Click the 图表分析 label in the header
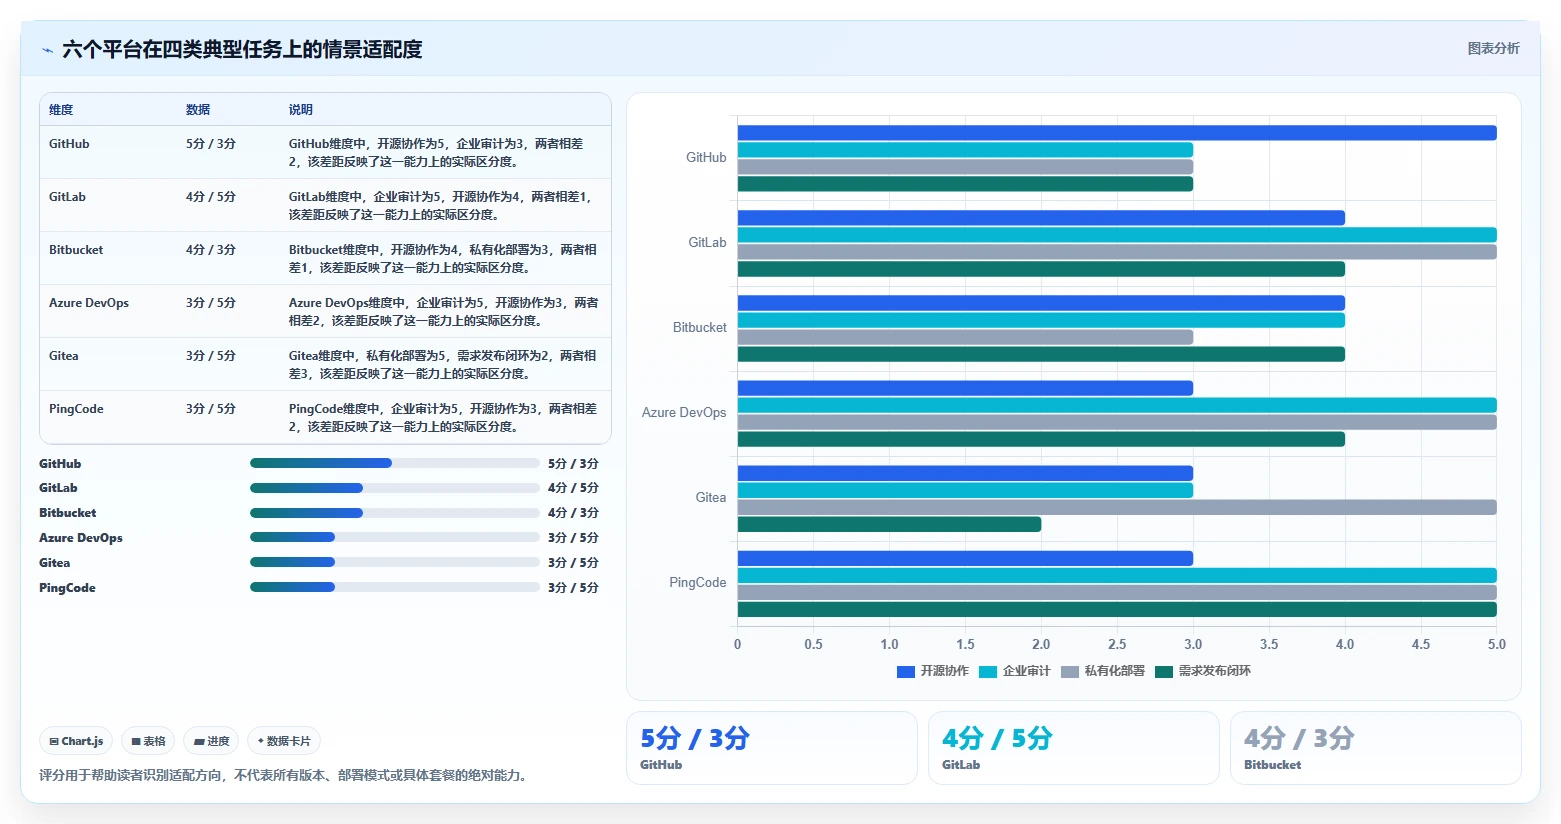The height and width of the screenshot is (824, 1561). (1493, 48)
